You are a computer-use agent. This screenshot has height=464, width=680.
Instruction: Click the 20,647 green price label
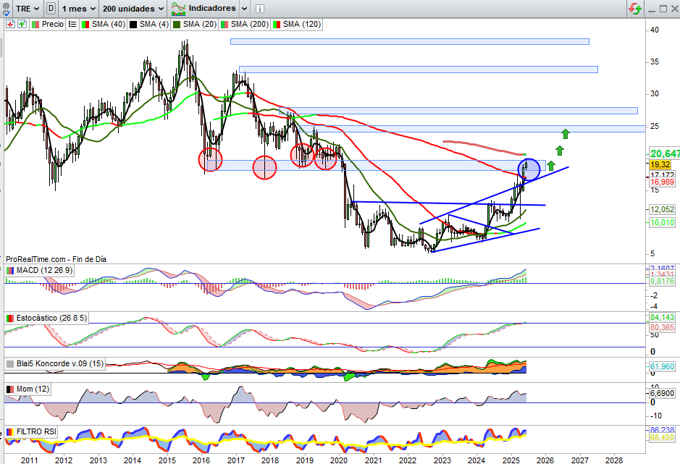pos(665,154)
